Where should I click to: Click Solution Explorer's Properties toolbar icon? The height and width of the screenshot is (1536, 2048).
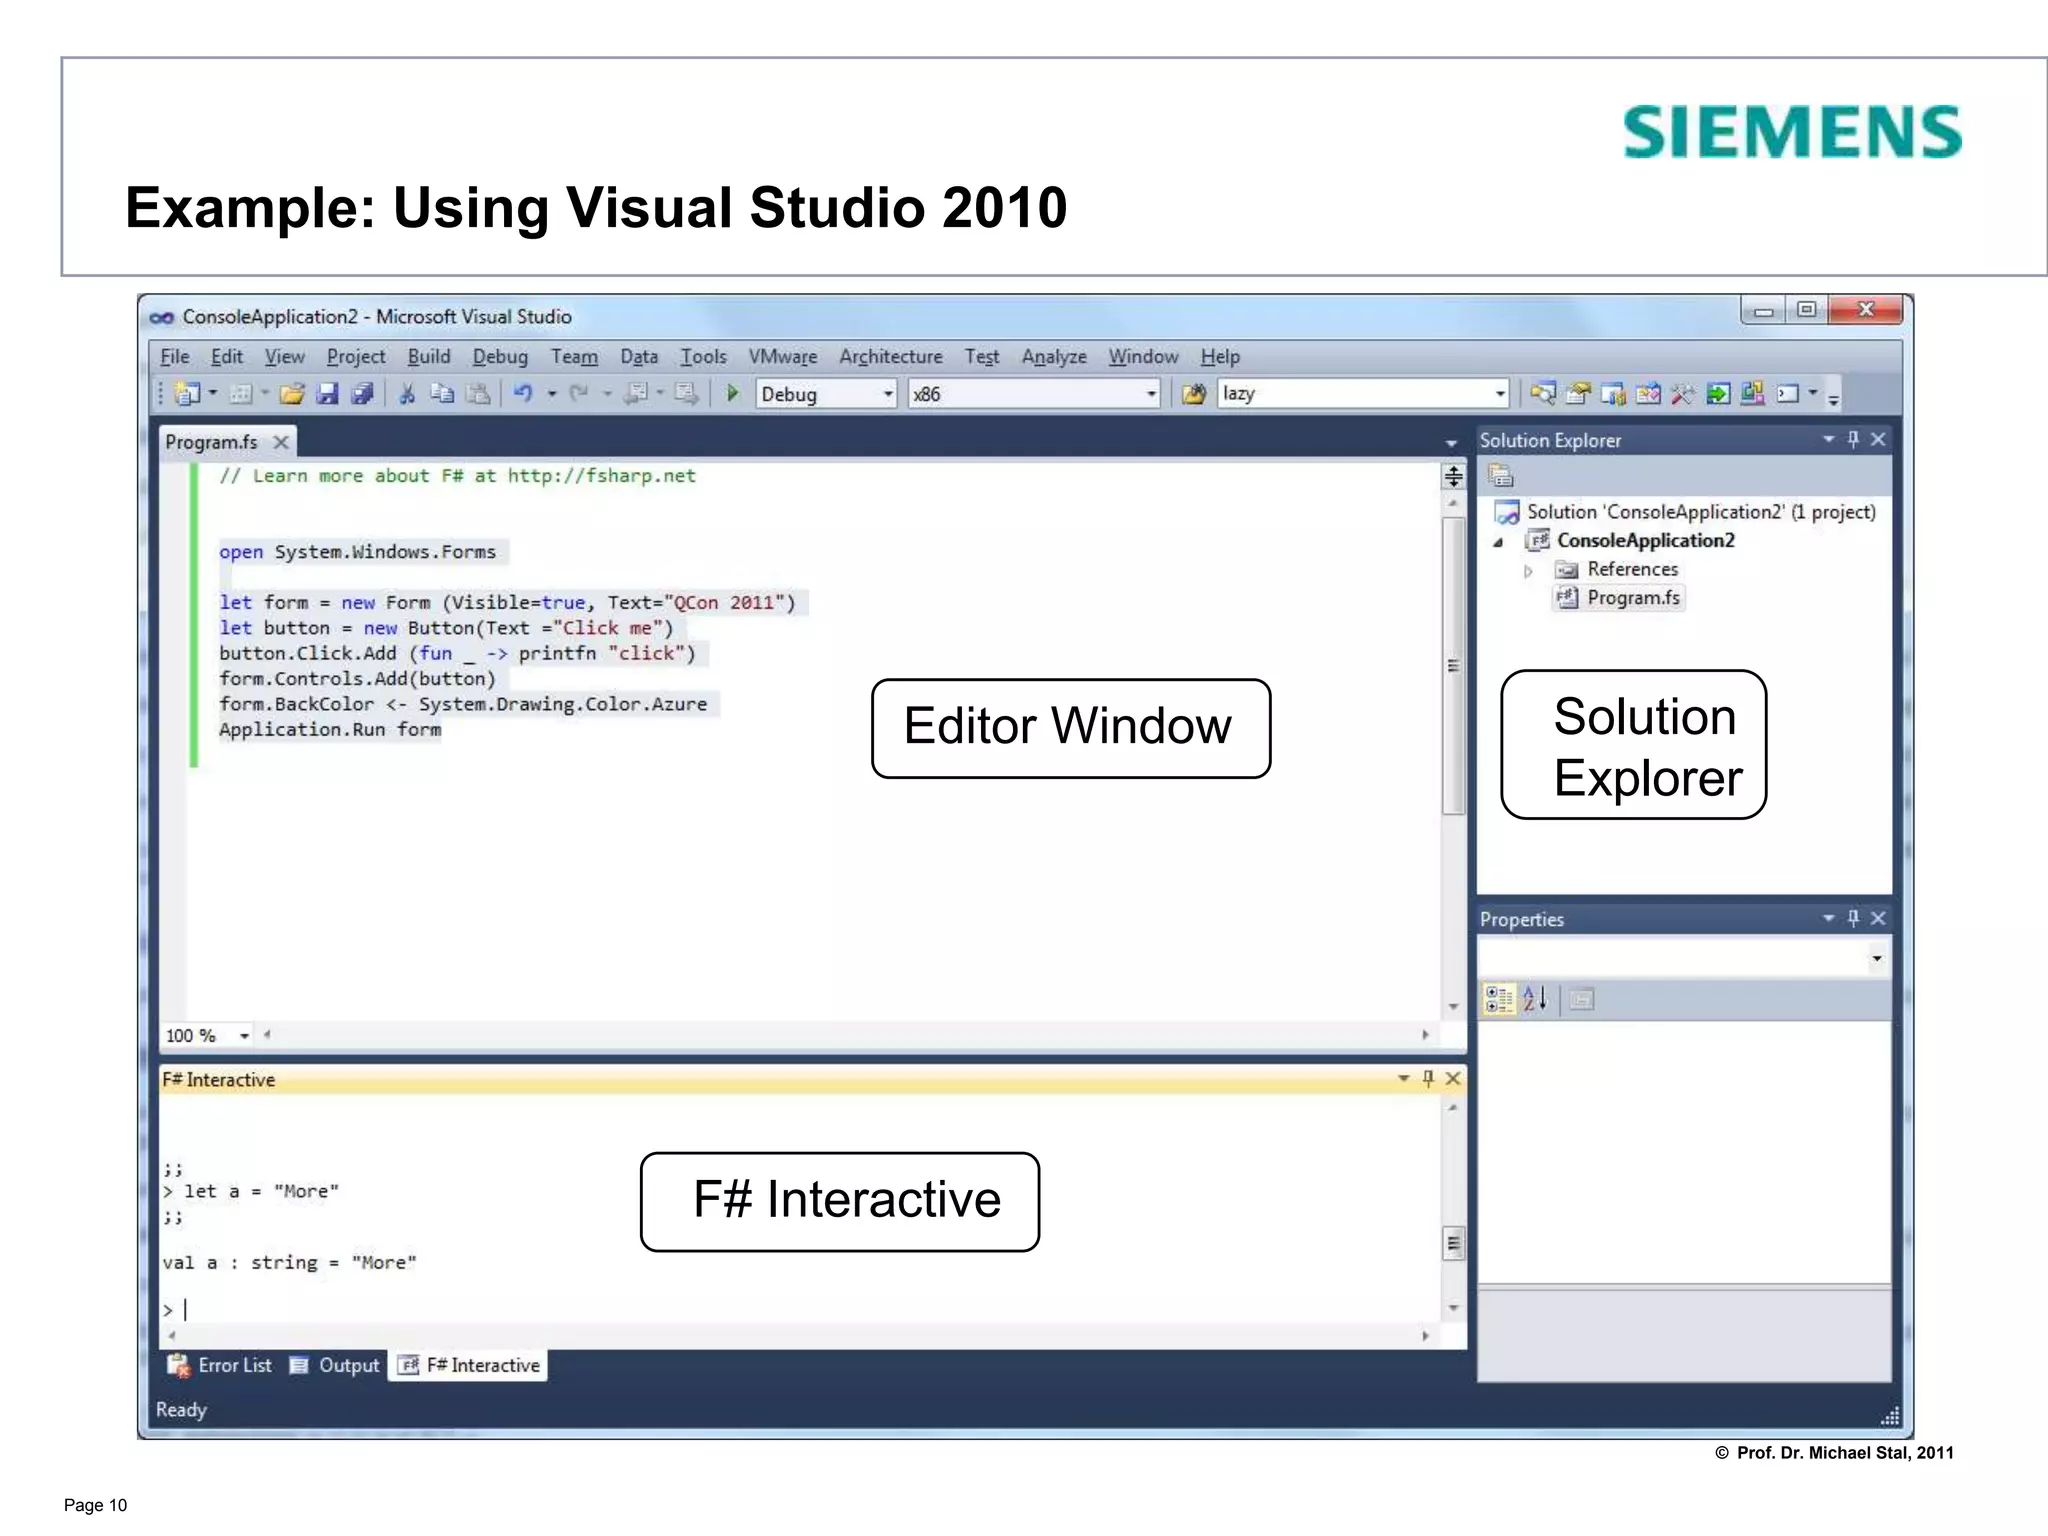pos(1500,475)
